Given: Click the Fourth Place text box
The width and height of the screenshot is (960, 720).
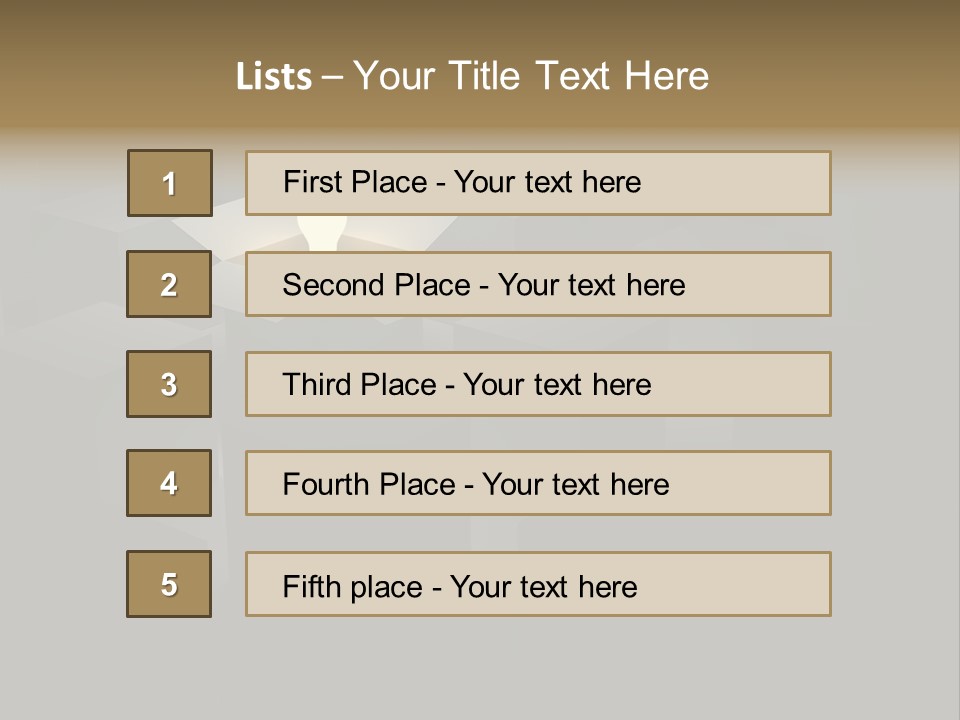Looking at the screenshot, I should point(538,483).
